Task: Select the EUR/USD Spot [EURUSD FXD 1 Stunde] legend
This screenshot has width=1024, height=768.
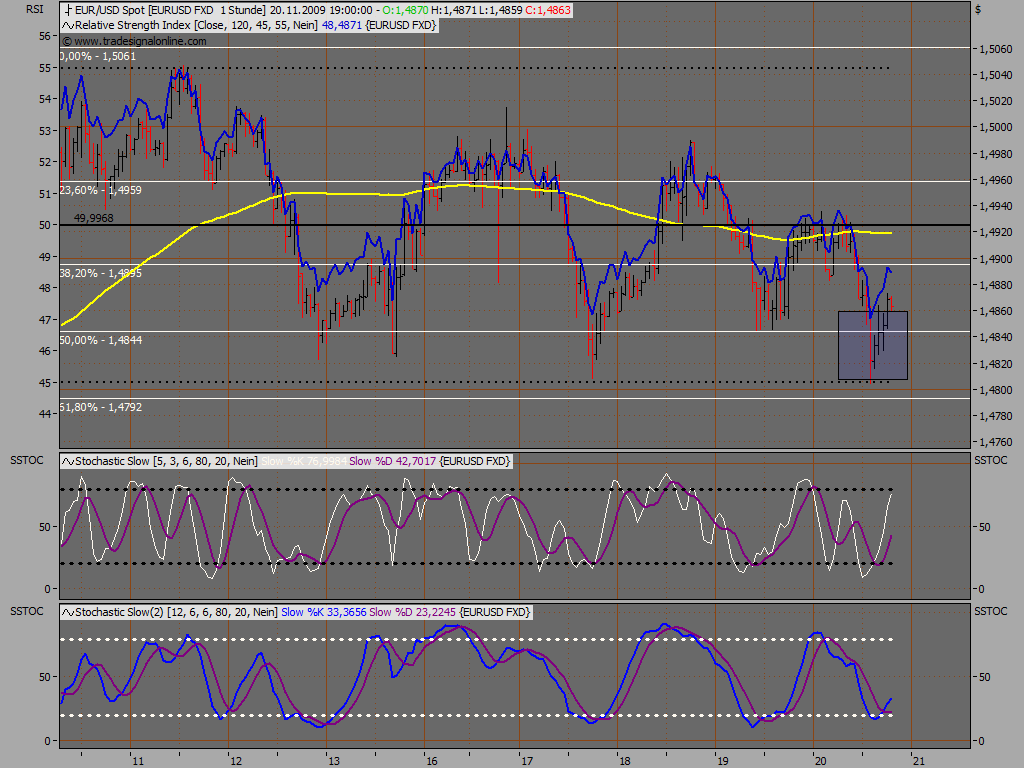Action: pos(170,10)
